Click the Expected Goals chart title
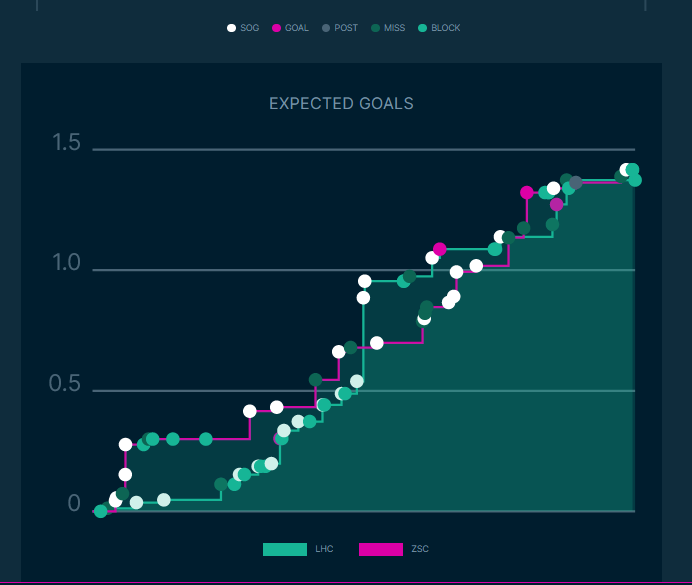 click(x=341, y=104)
